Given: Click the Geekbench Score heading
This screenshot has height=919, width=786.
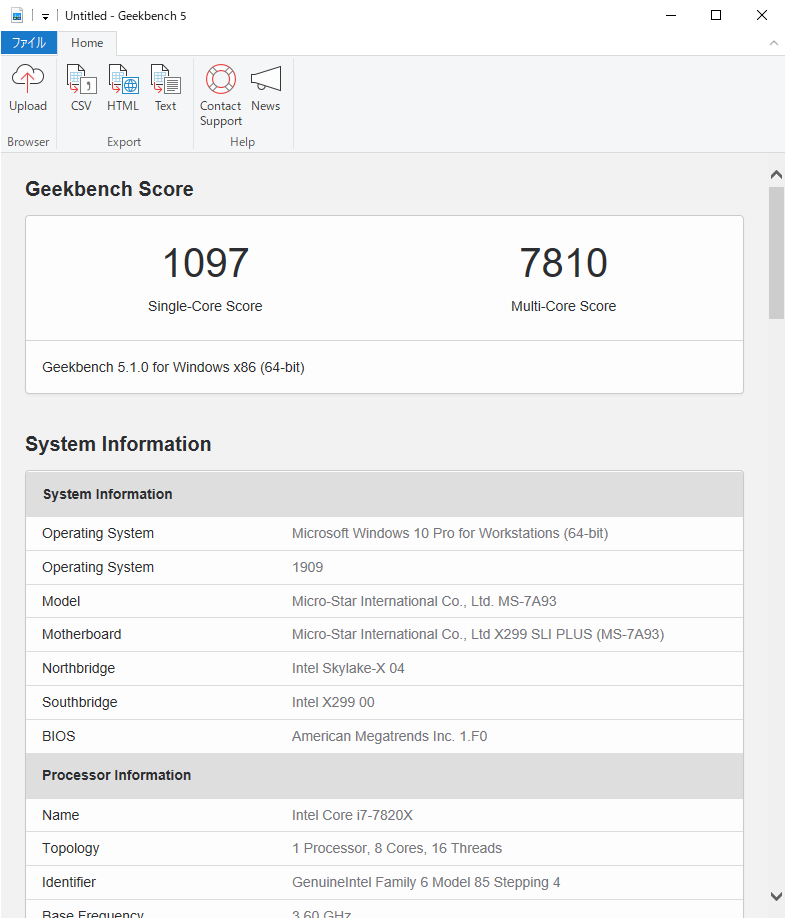Looking at the screenshot, I should (109, 189).
